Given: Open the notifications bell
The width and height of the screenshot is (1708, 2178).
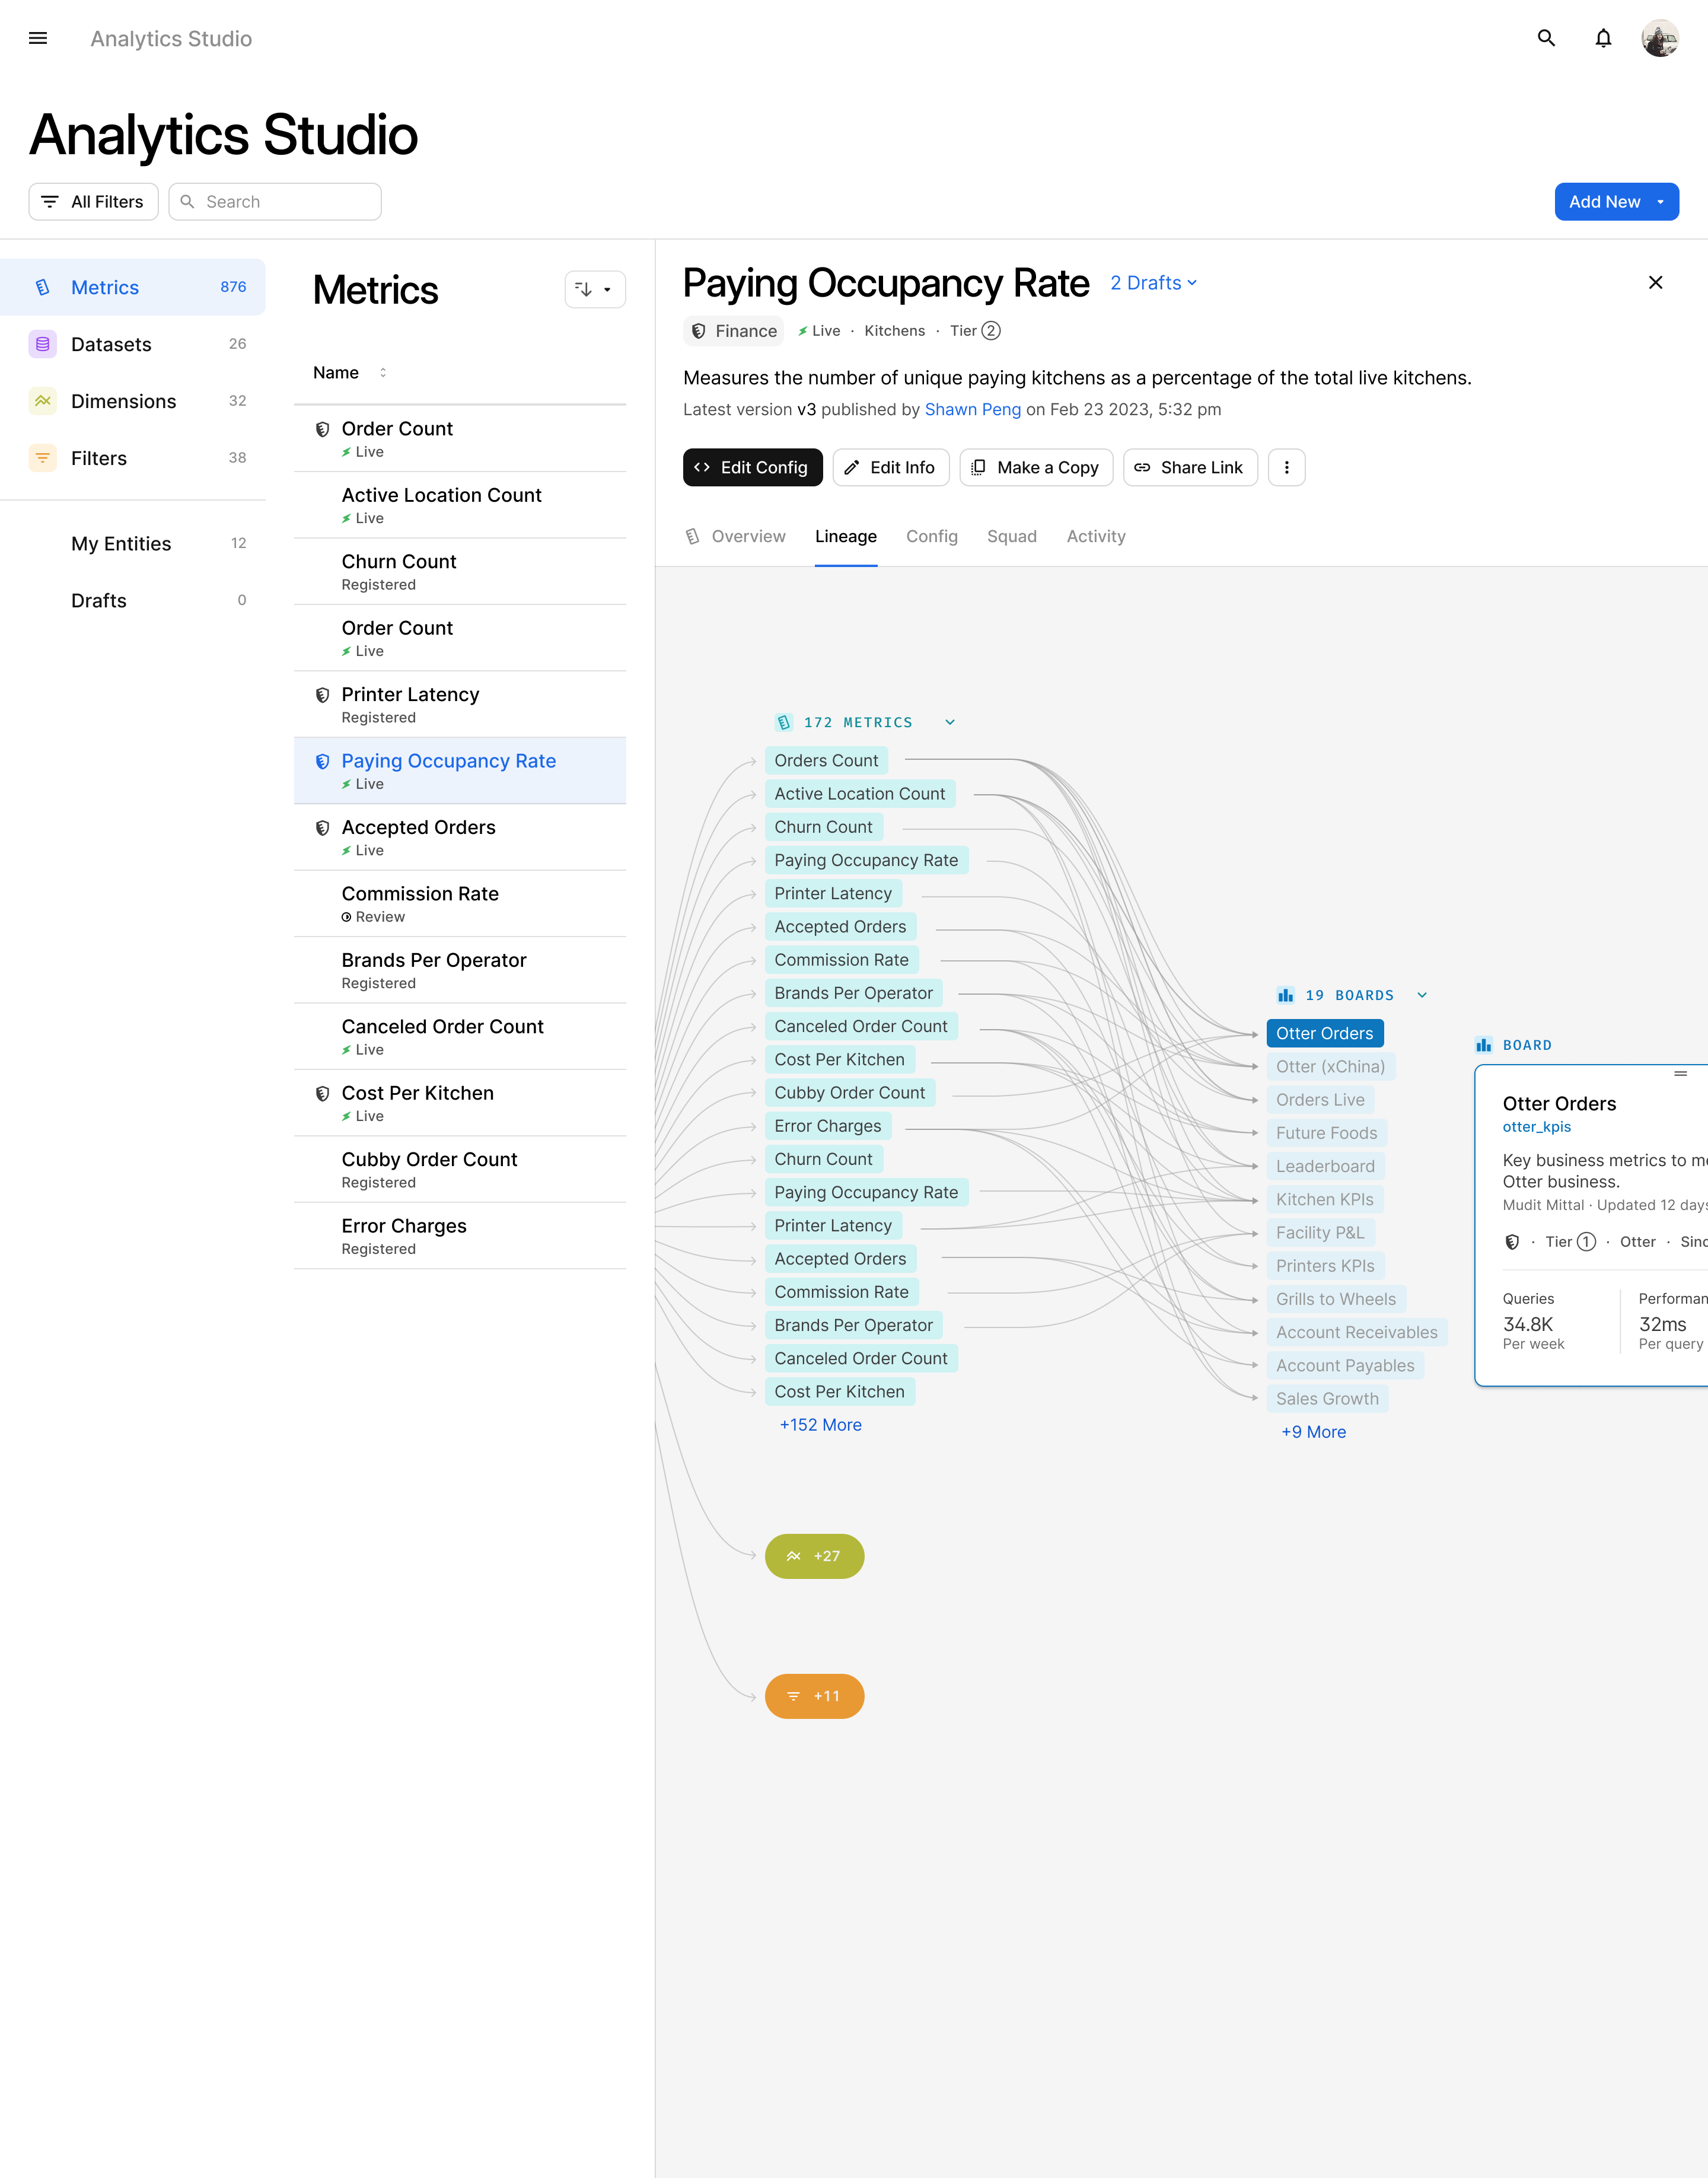Looking at the screenshot, I should pyautogui.click(x=1603, y=38).
